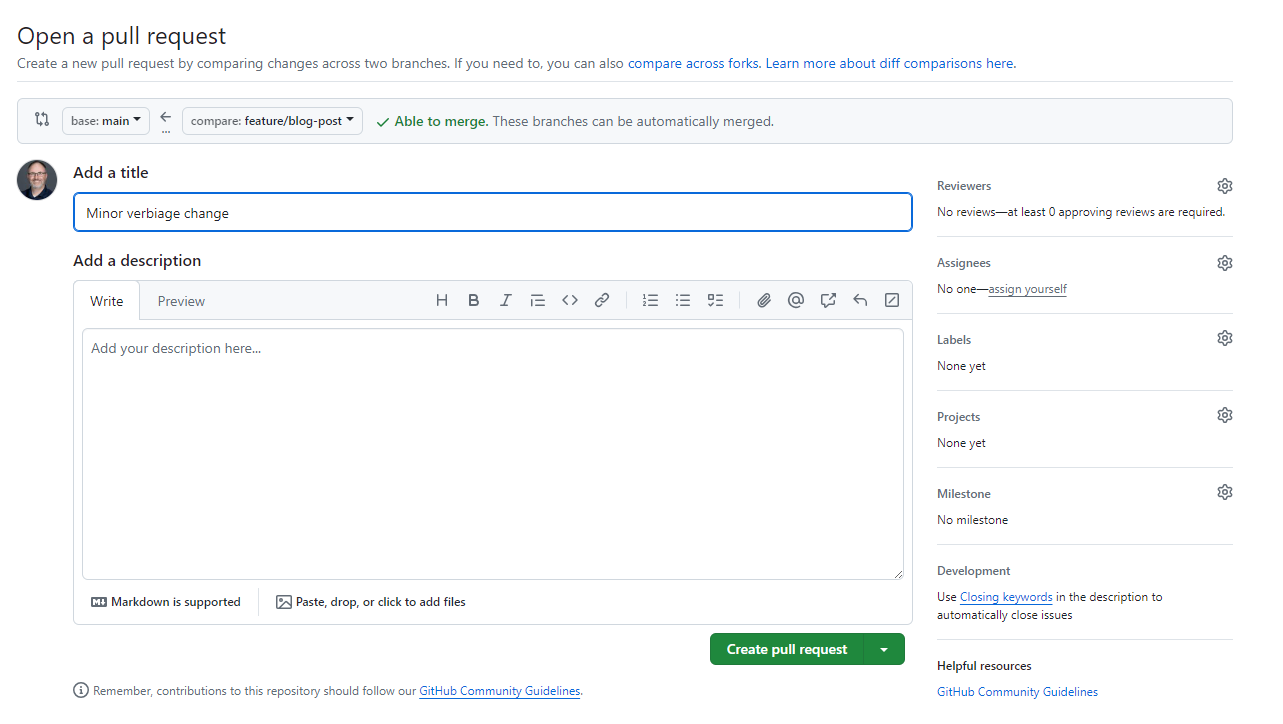Apply heading formatting in the description toolbar
The width and height of the screenshot is (1283, 724).
pos(441,299)
